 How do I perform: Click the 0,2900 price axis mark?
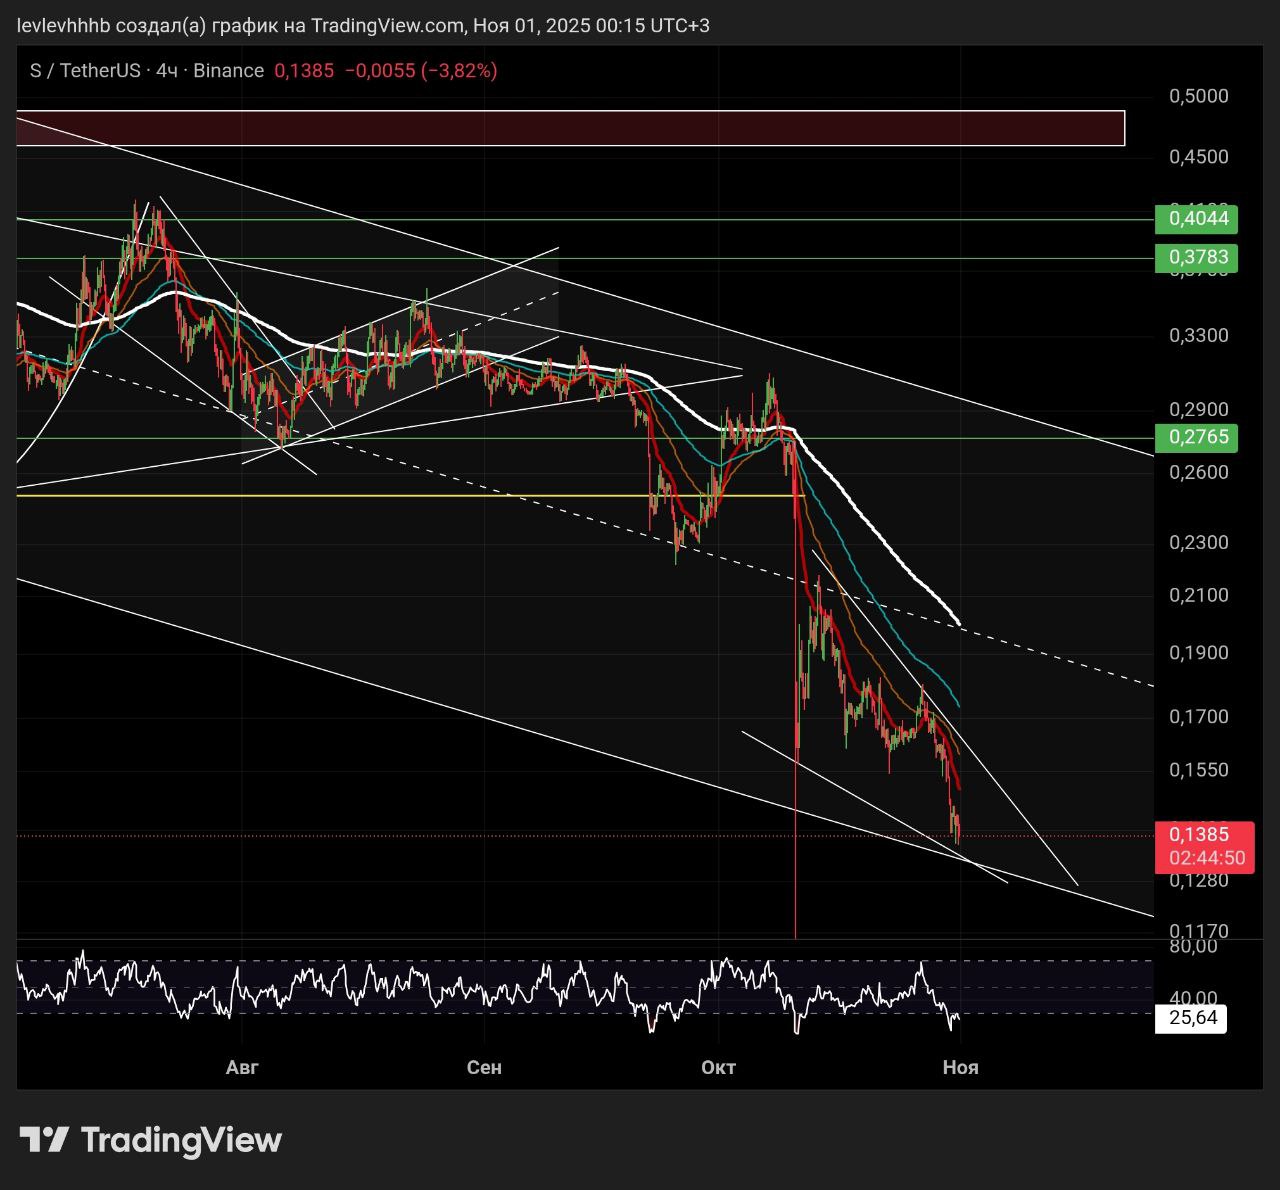[1198, 410]
